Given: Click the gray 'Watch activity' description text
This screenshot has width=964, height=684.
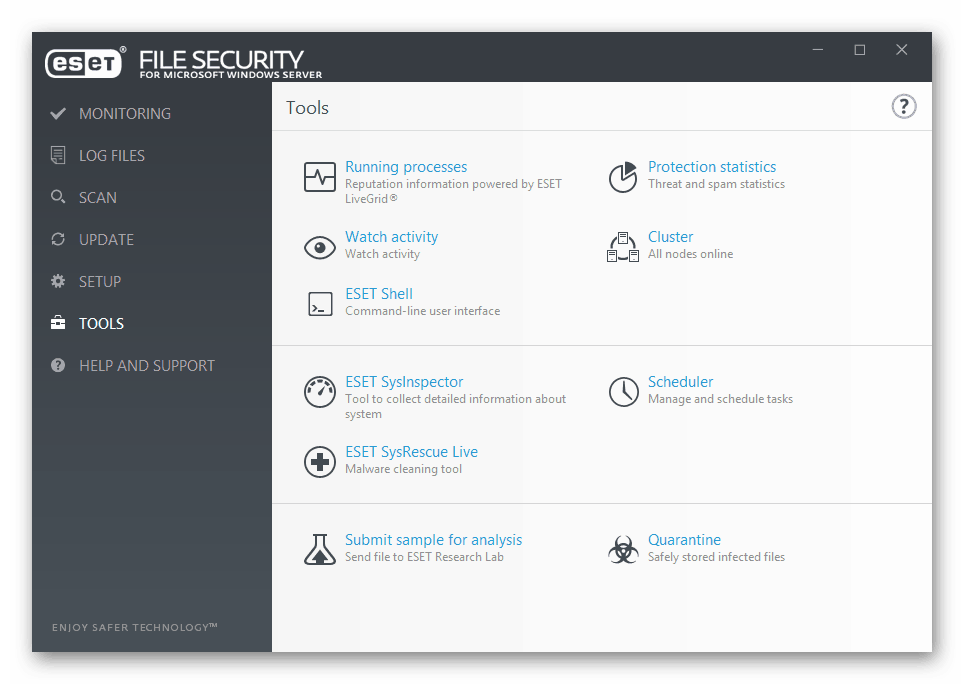Looking at the screenshot, I should 382,254.
